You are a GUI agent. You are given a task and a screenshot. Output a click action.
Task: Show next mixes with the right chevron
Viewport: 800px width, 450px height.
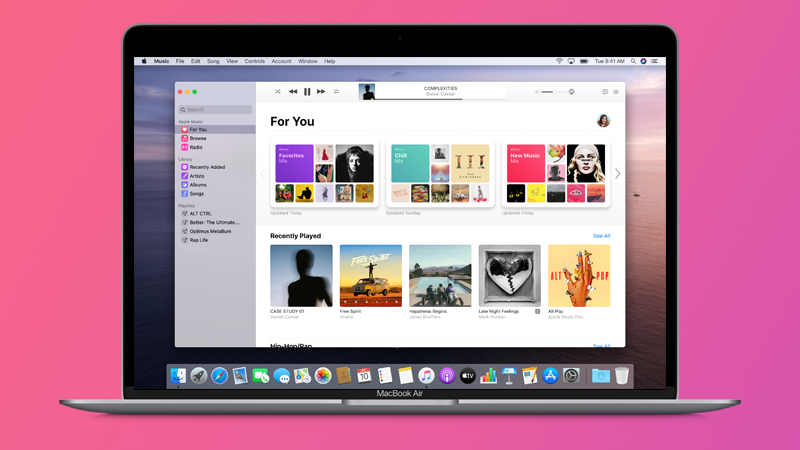pyautogui.click(x=617, y=173)
